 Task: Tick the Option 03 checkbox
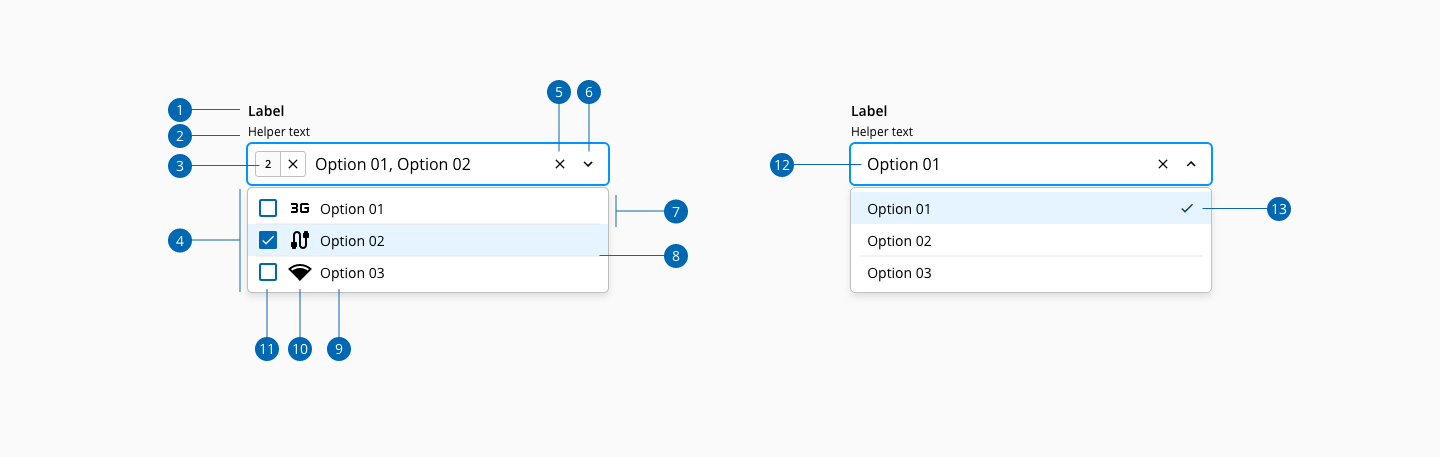tap(268, 272)
